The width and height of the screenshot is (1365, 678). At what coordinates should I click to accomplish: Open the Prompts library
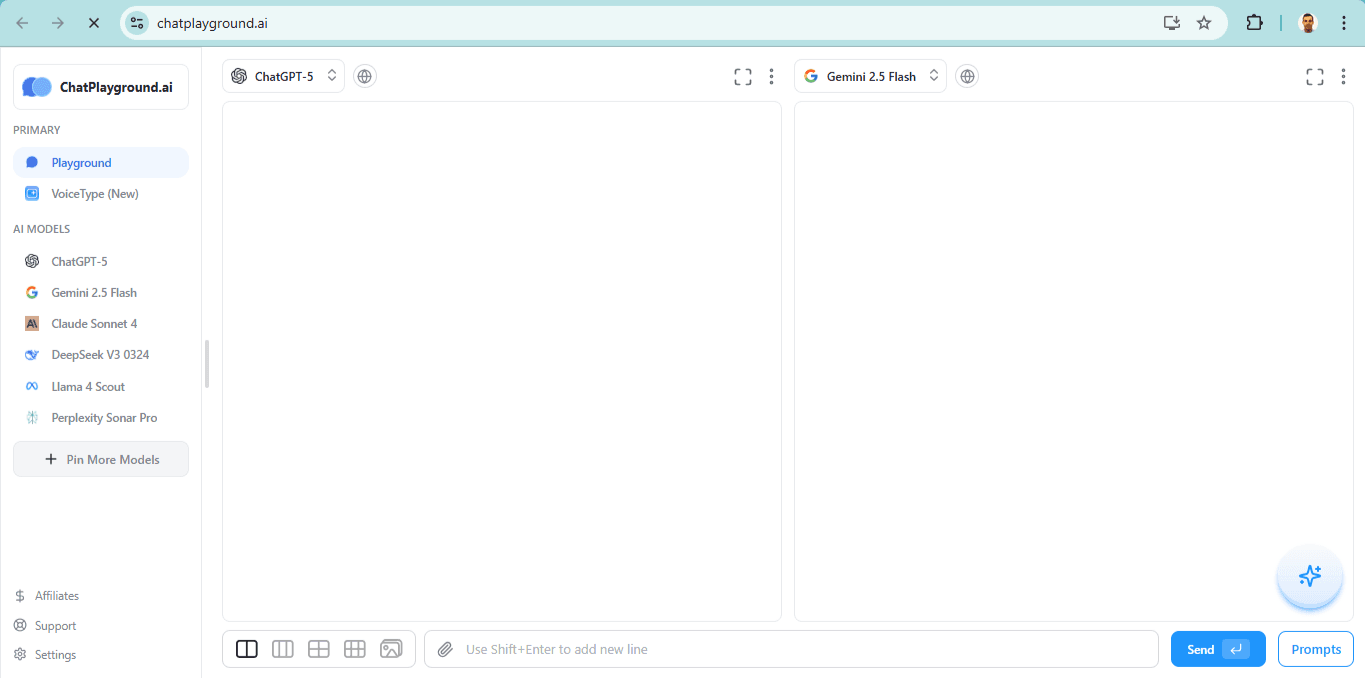pos(1315,649)
